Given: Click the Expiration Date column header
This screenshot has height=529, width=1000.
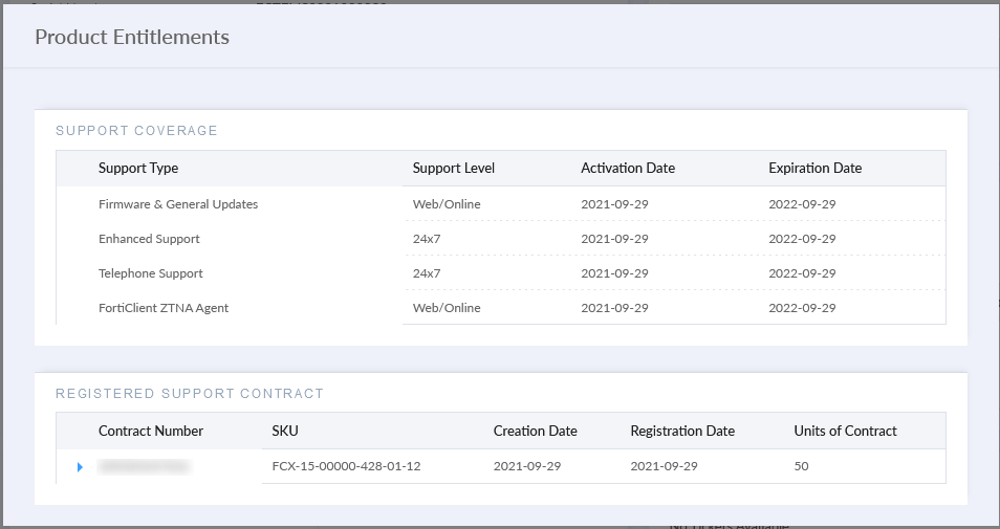Looking at the screenshot, I should 815,168.
